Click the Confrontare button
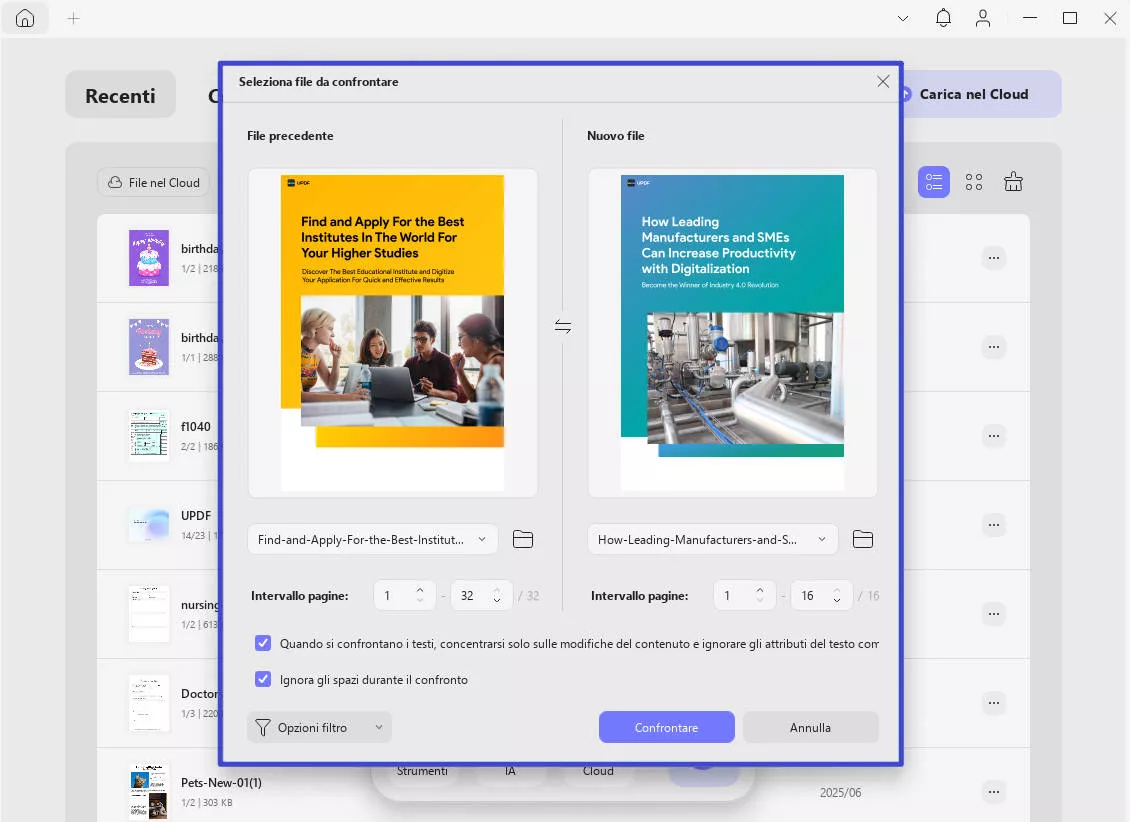This screenshot has width=1130, height=822. (x=667, y=728)
